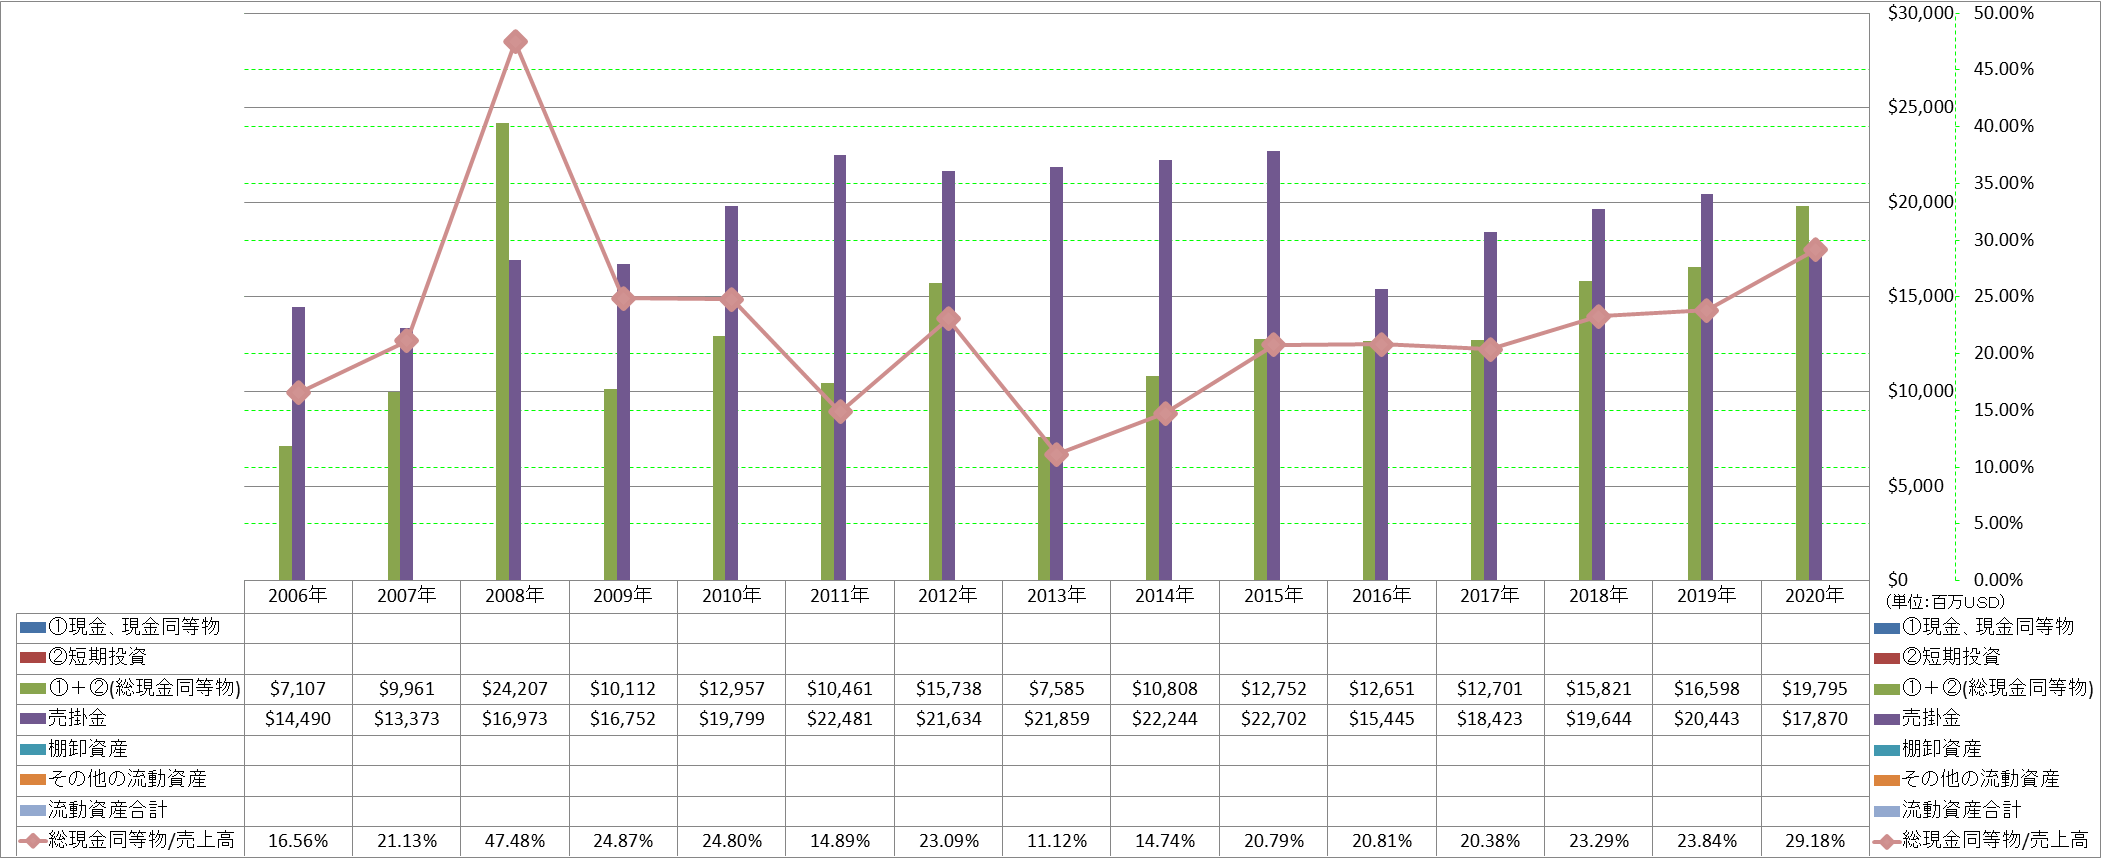Select the $15,738 cell

pos(948,689)
